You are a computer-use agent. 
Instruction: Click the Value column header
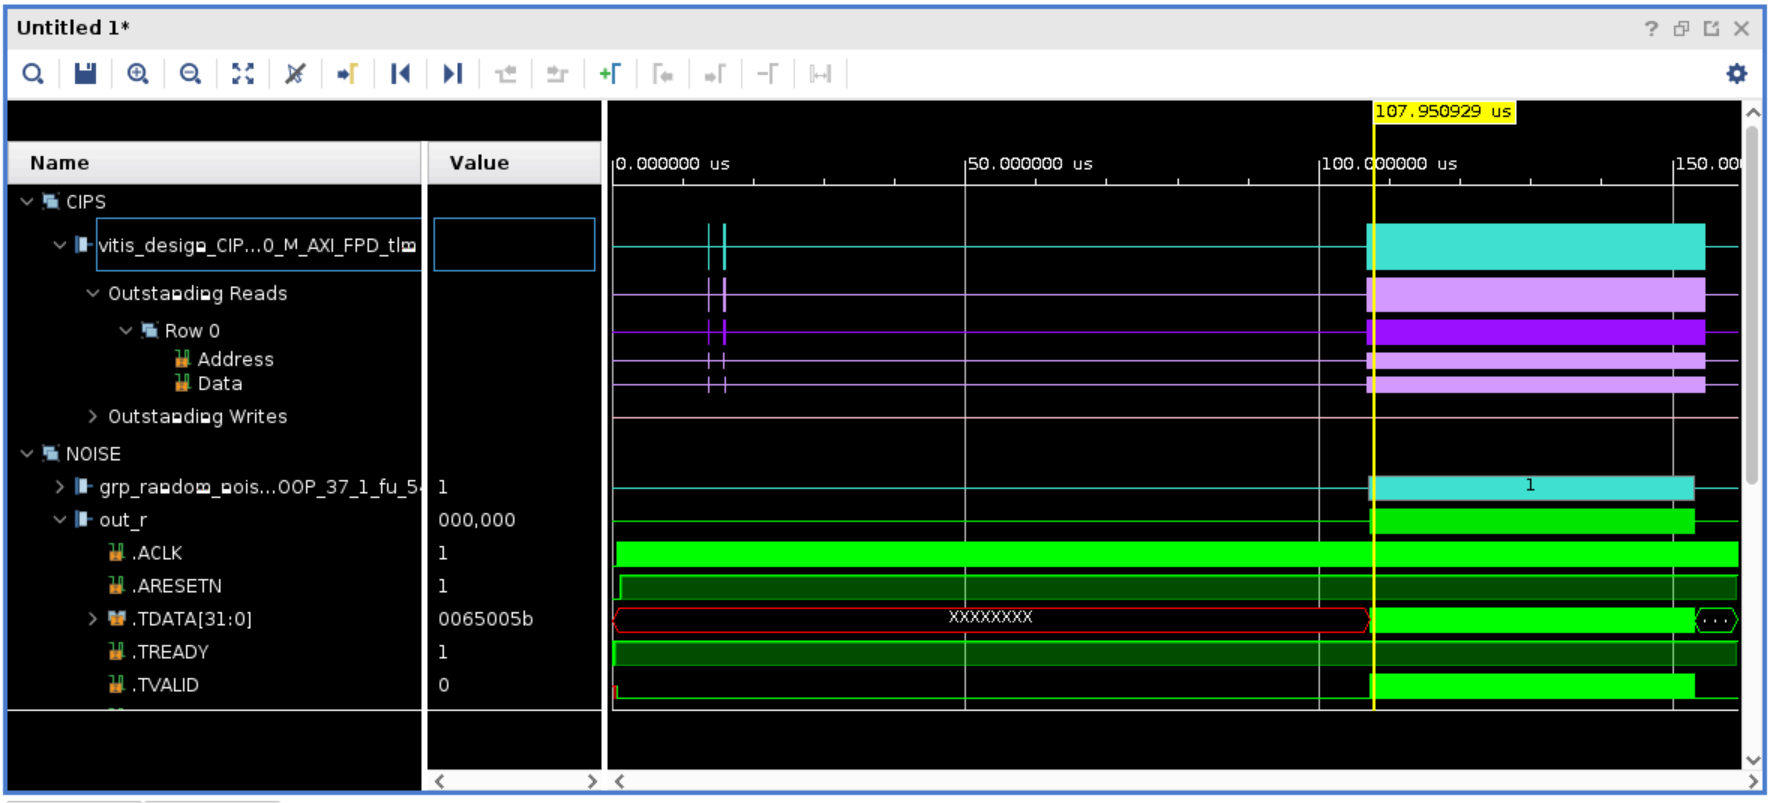(x=479, y=163)
